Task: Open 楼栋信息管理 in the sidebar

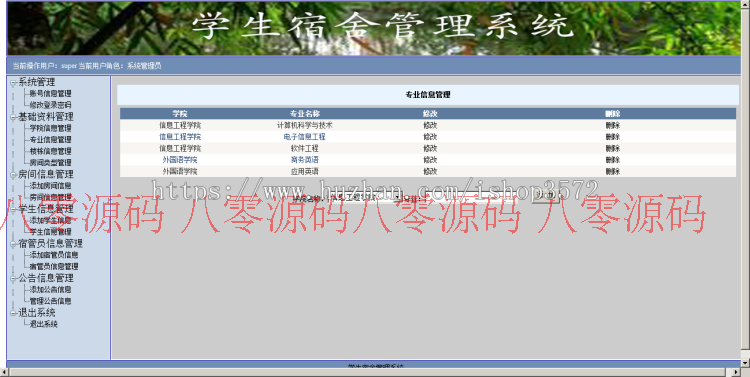Action: click(x=50, y=151)
